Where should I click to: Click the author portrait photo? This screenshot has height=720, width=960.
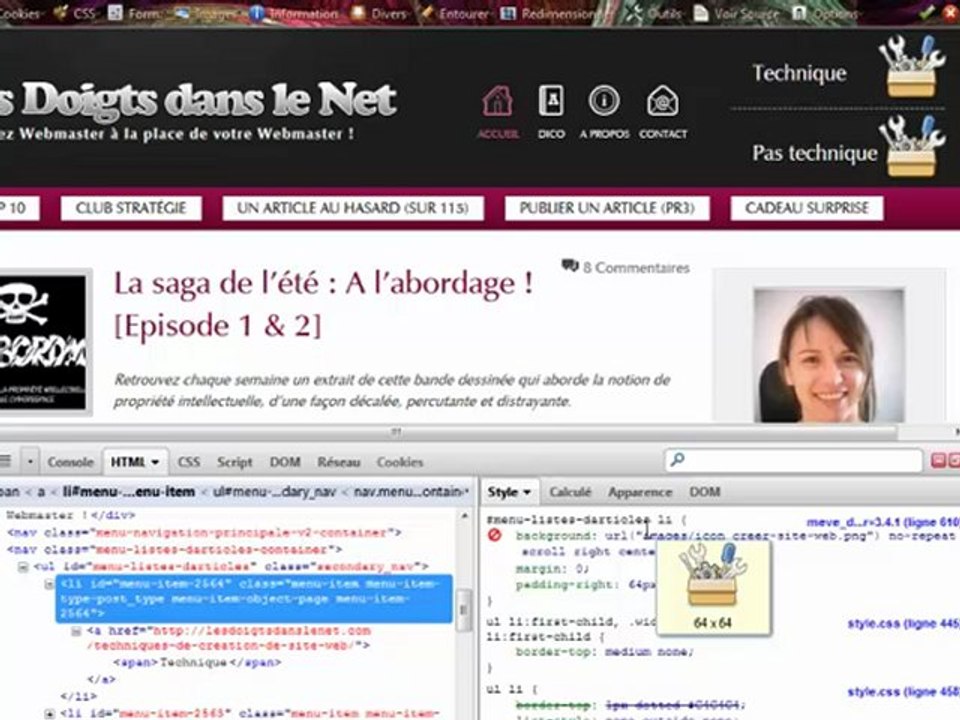tap(829, 355)
